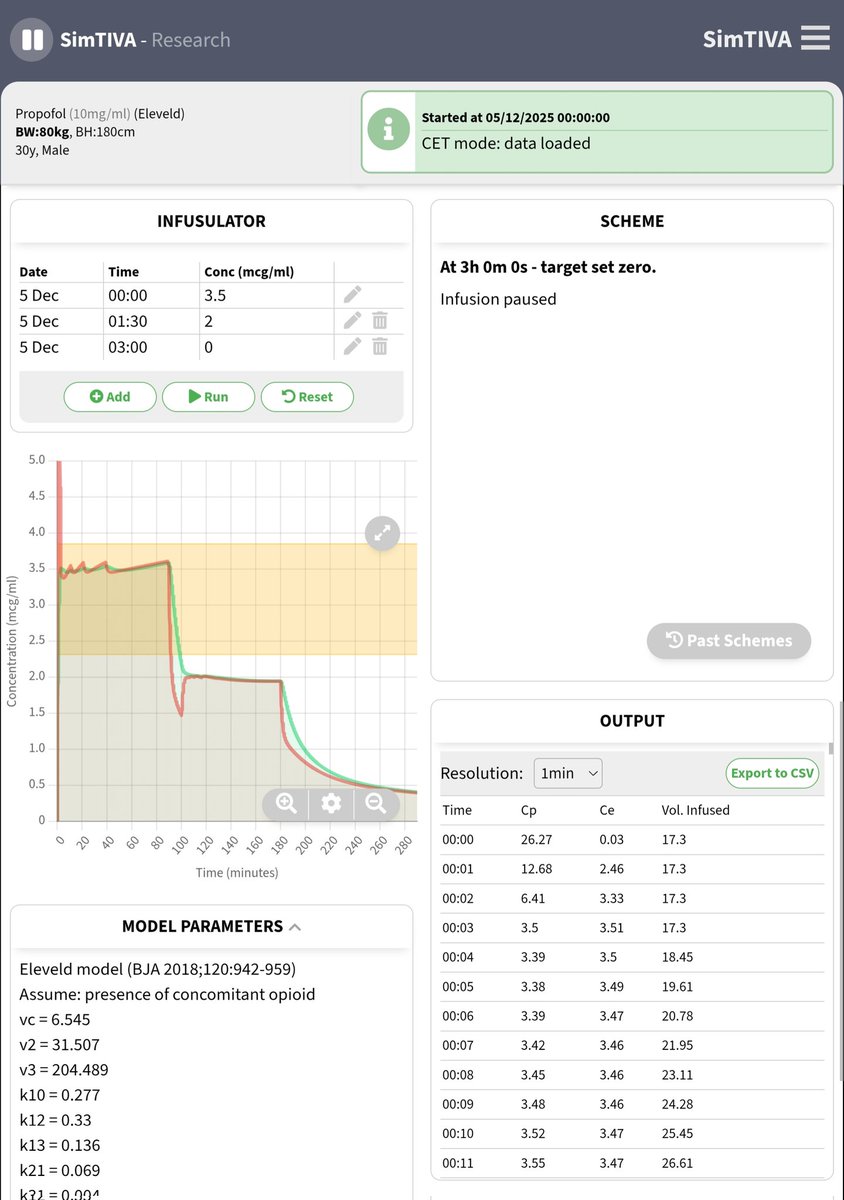Click Cp value 12.68 in the output
The width and height of the screenshot is (844, 1200).
click(x=537, y=869)
